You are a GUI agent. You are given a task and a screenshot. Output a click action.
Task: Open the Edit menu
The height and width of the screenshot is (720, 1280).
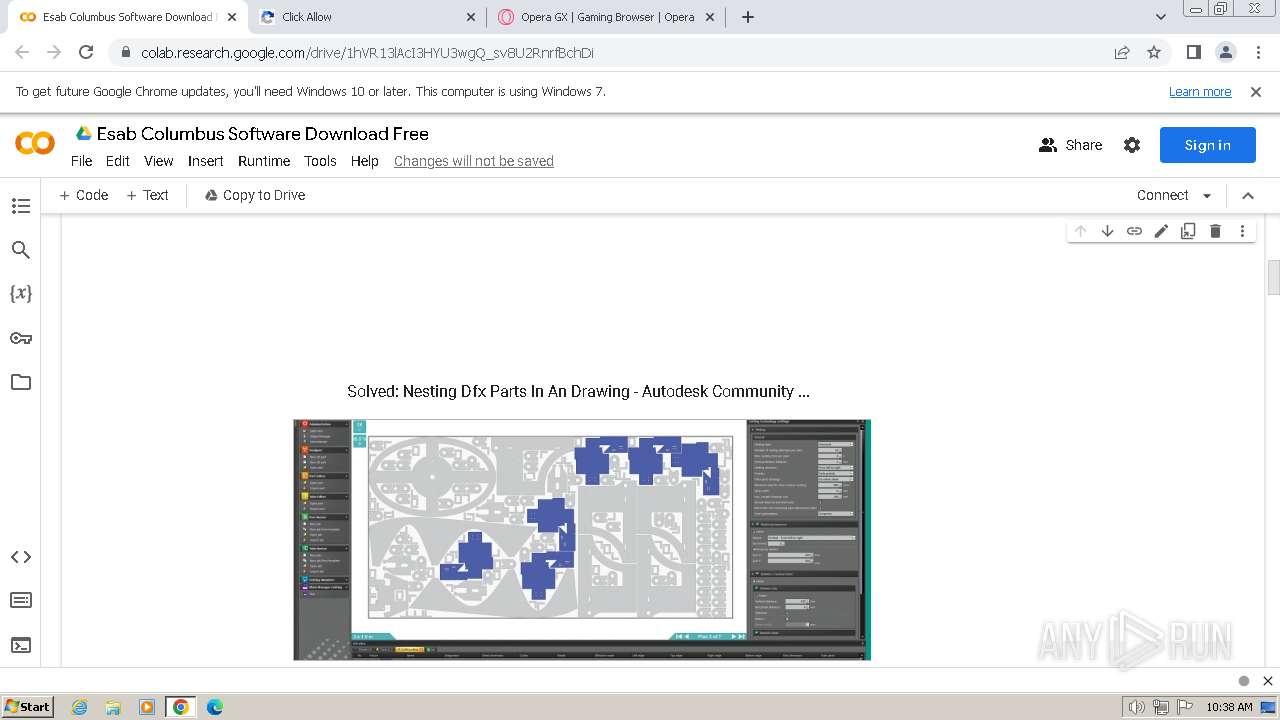tap(118, 161)
